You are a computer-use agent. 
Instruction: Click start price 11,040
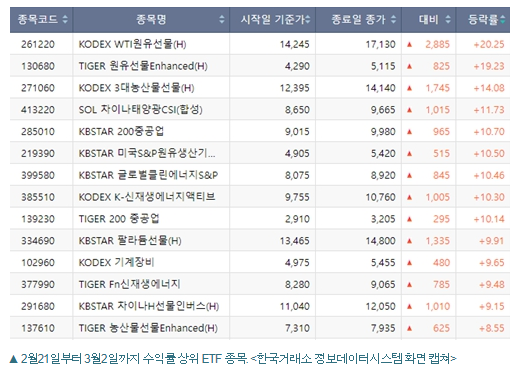[x=295, y=306]
